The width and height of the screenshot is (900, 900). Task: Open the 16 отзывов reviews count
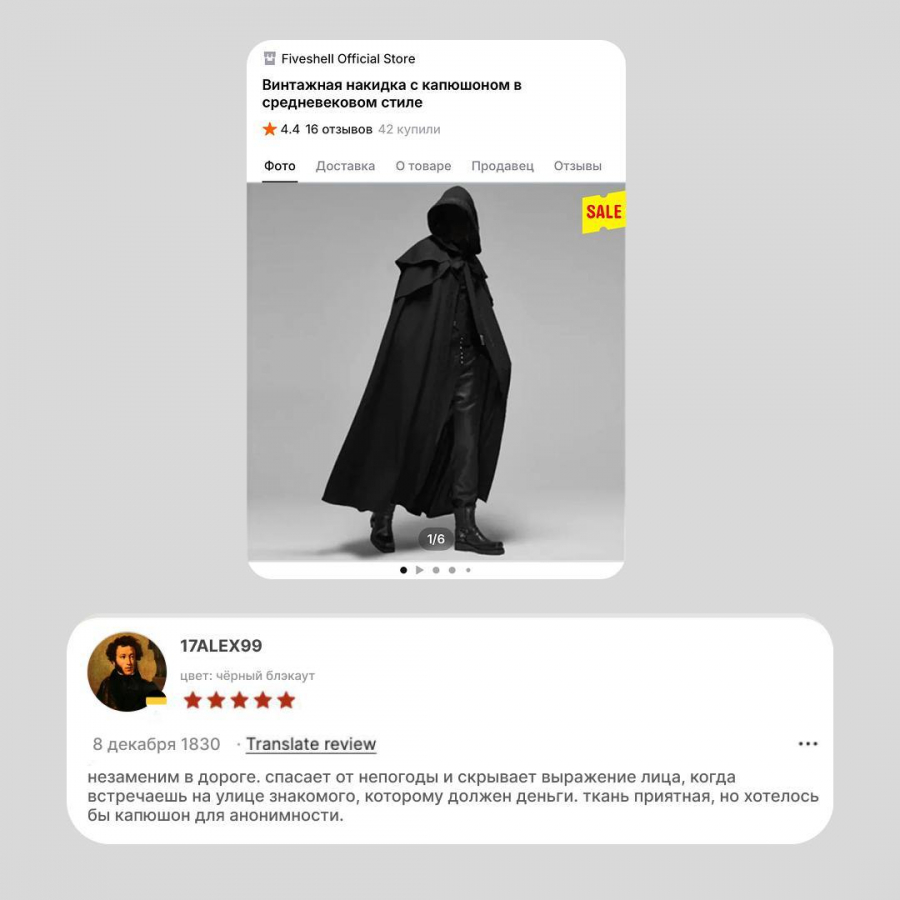339,129
